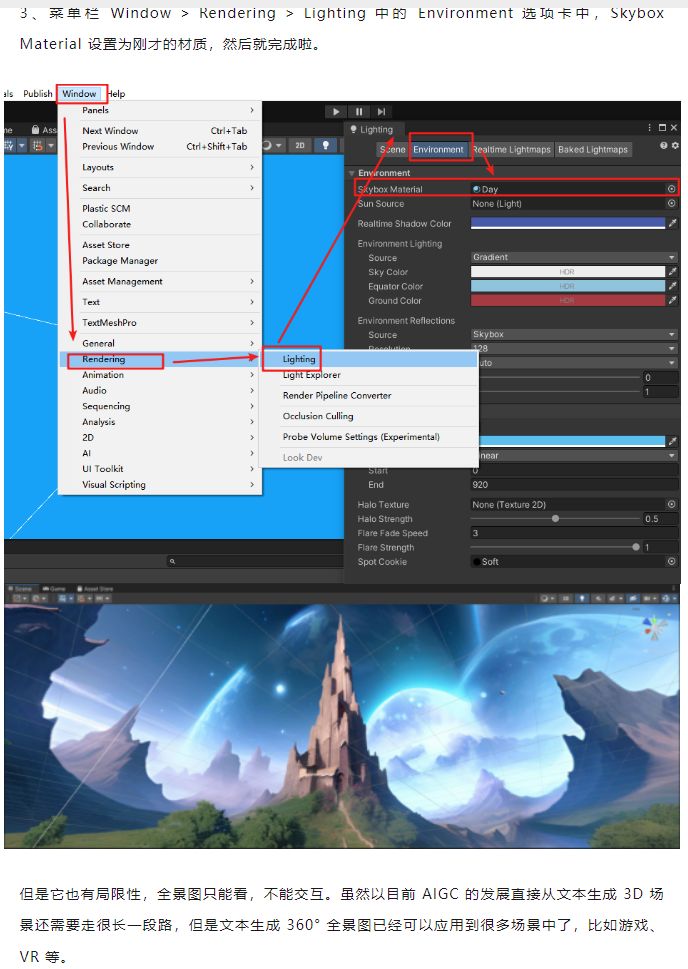Click Next Window menu item
The image size is (688, 969).
coord(160,131)
